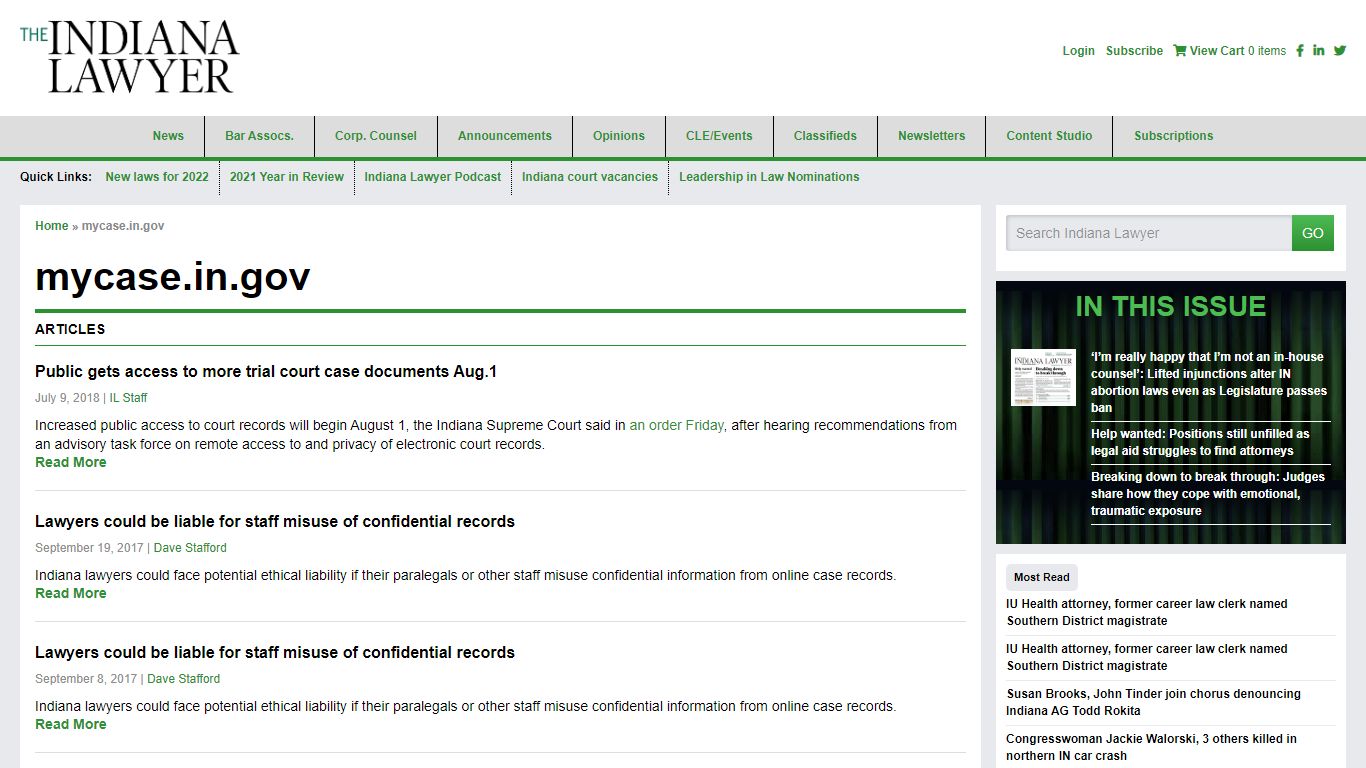
Task: Click the IL Staff author link
Action: [128, 398]
